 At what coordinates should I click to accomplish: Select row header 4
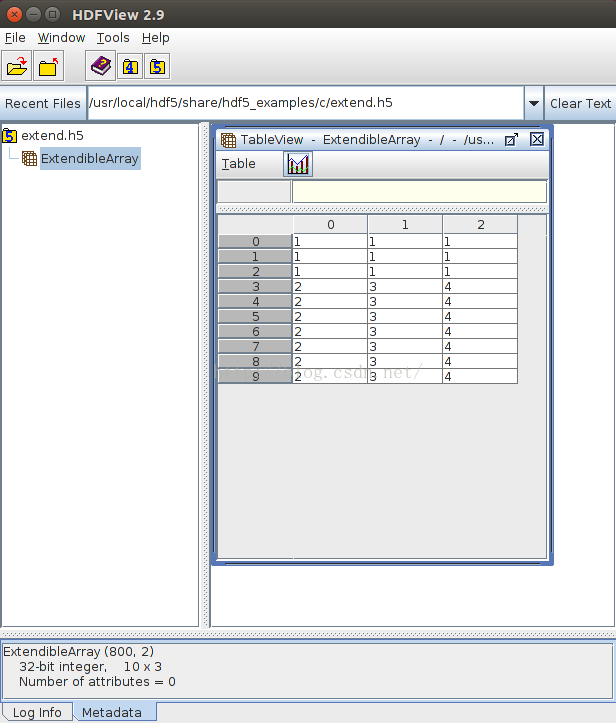point(255,302)
